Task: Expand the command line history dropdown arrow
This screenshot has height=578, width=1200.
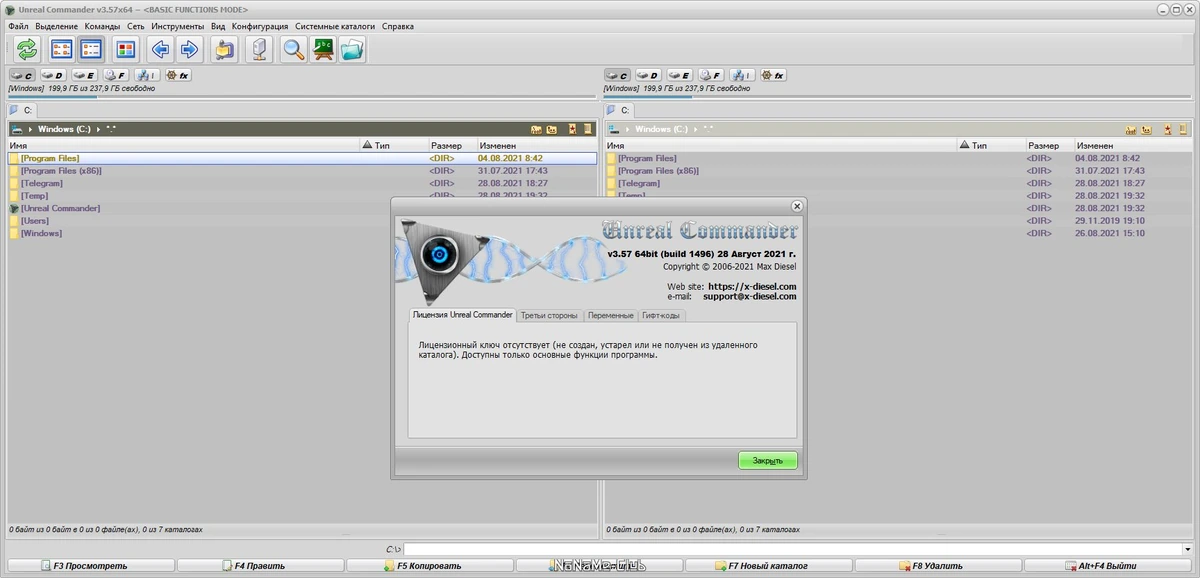Action: click(1187, 549)
